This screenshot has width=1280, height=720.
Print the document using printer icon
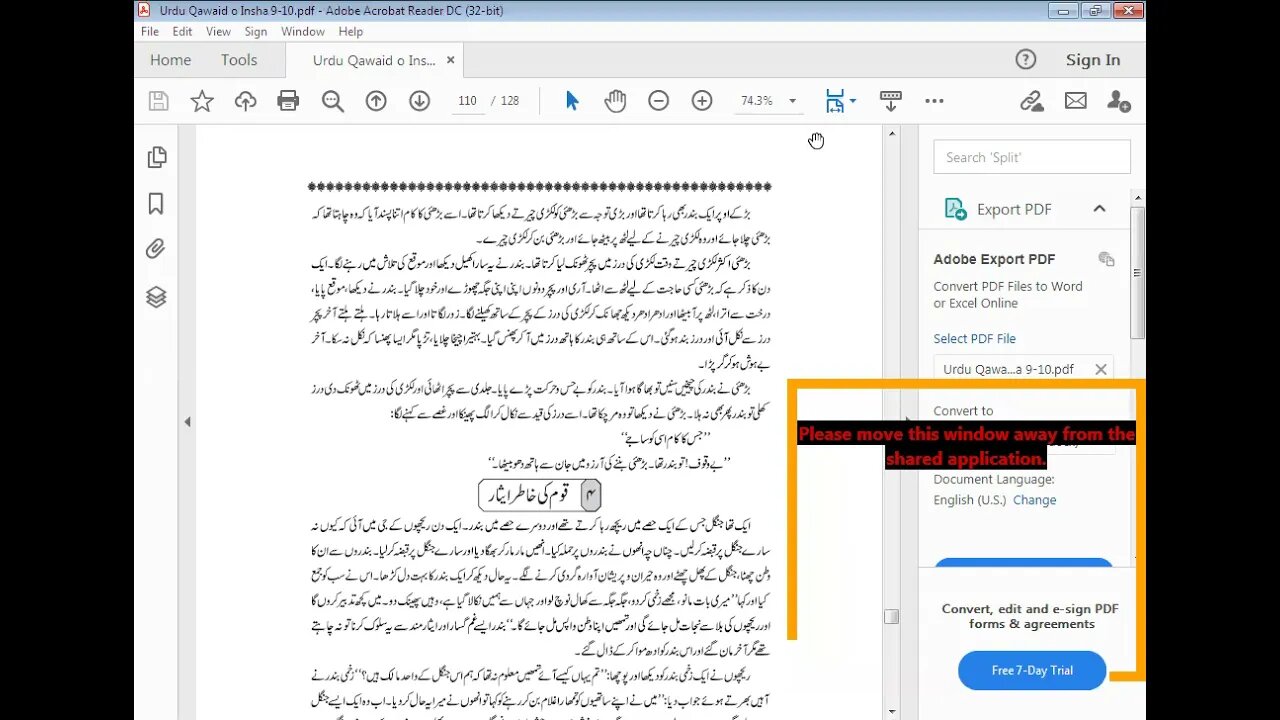[x=288, y=101]
